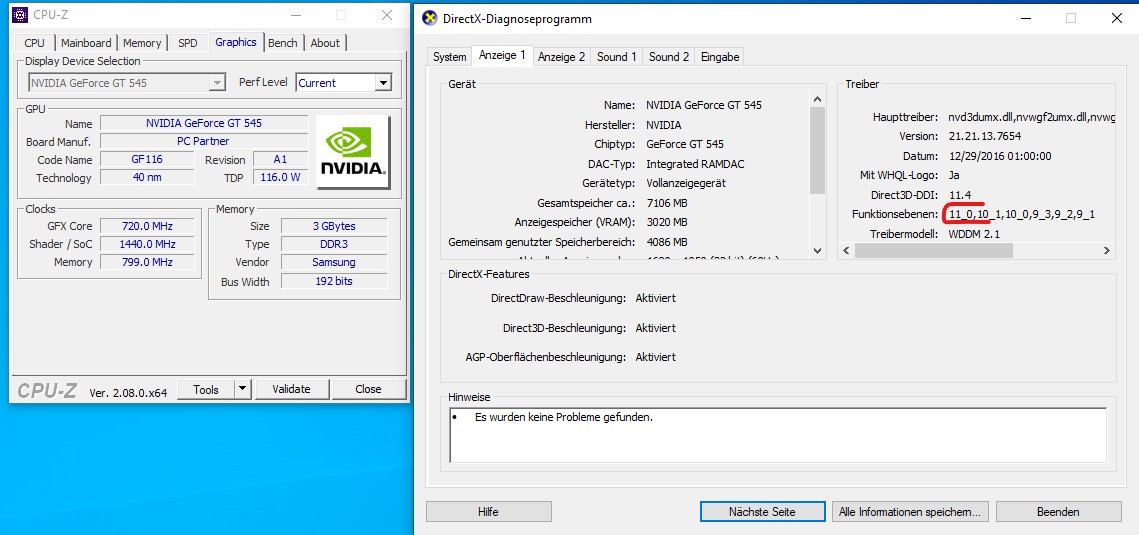Switch to the Anzeige 2 tab
The width and height of the screenshot is (1139, 535).
pos(561,57)
